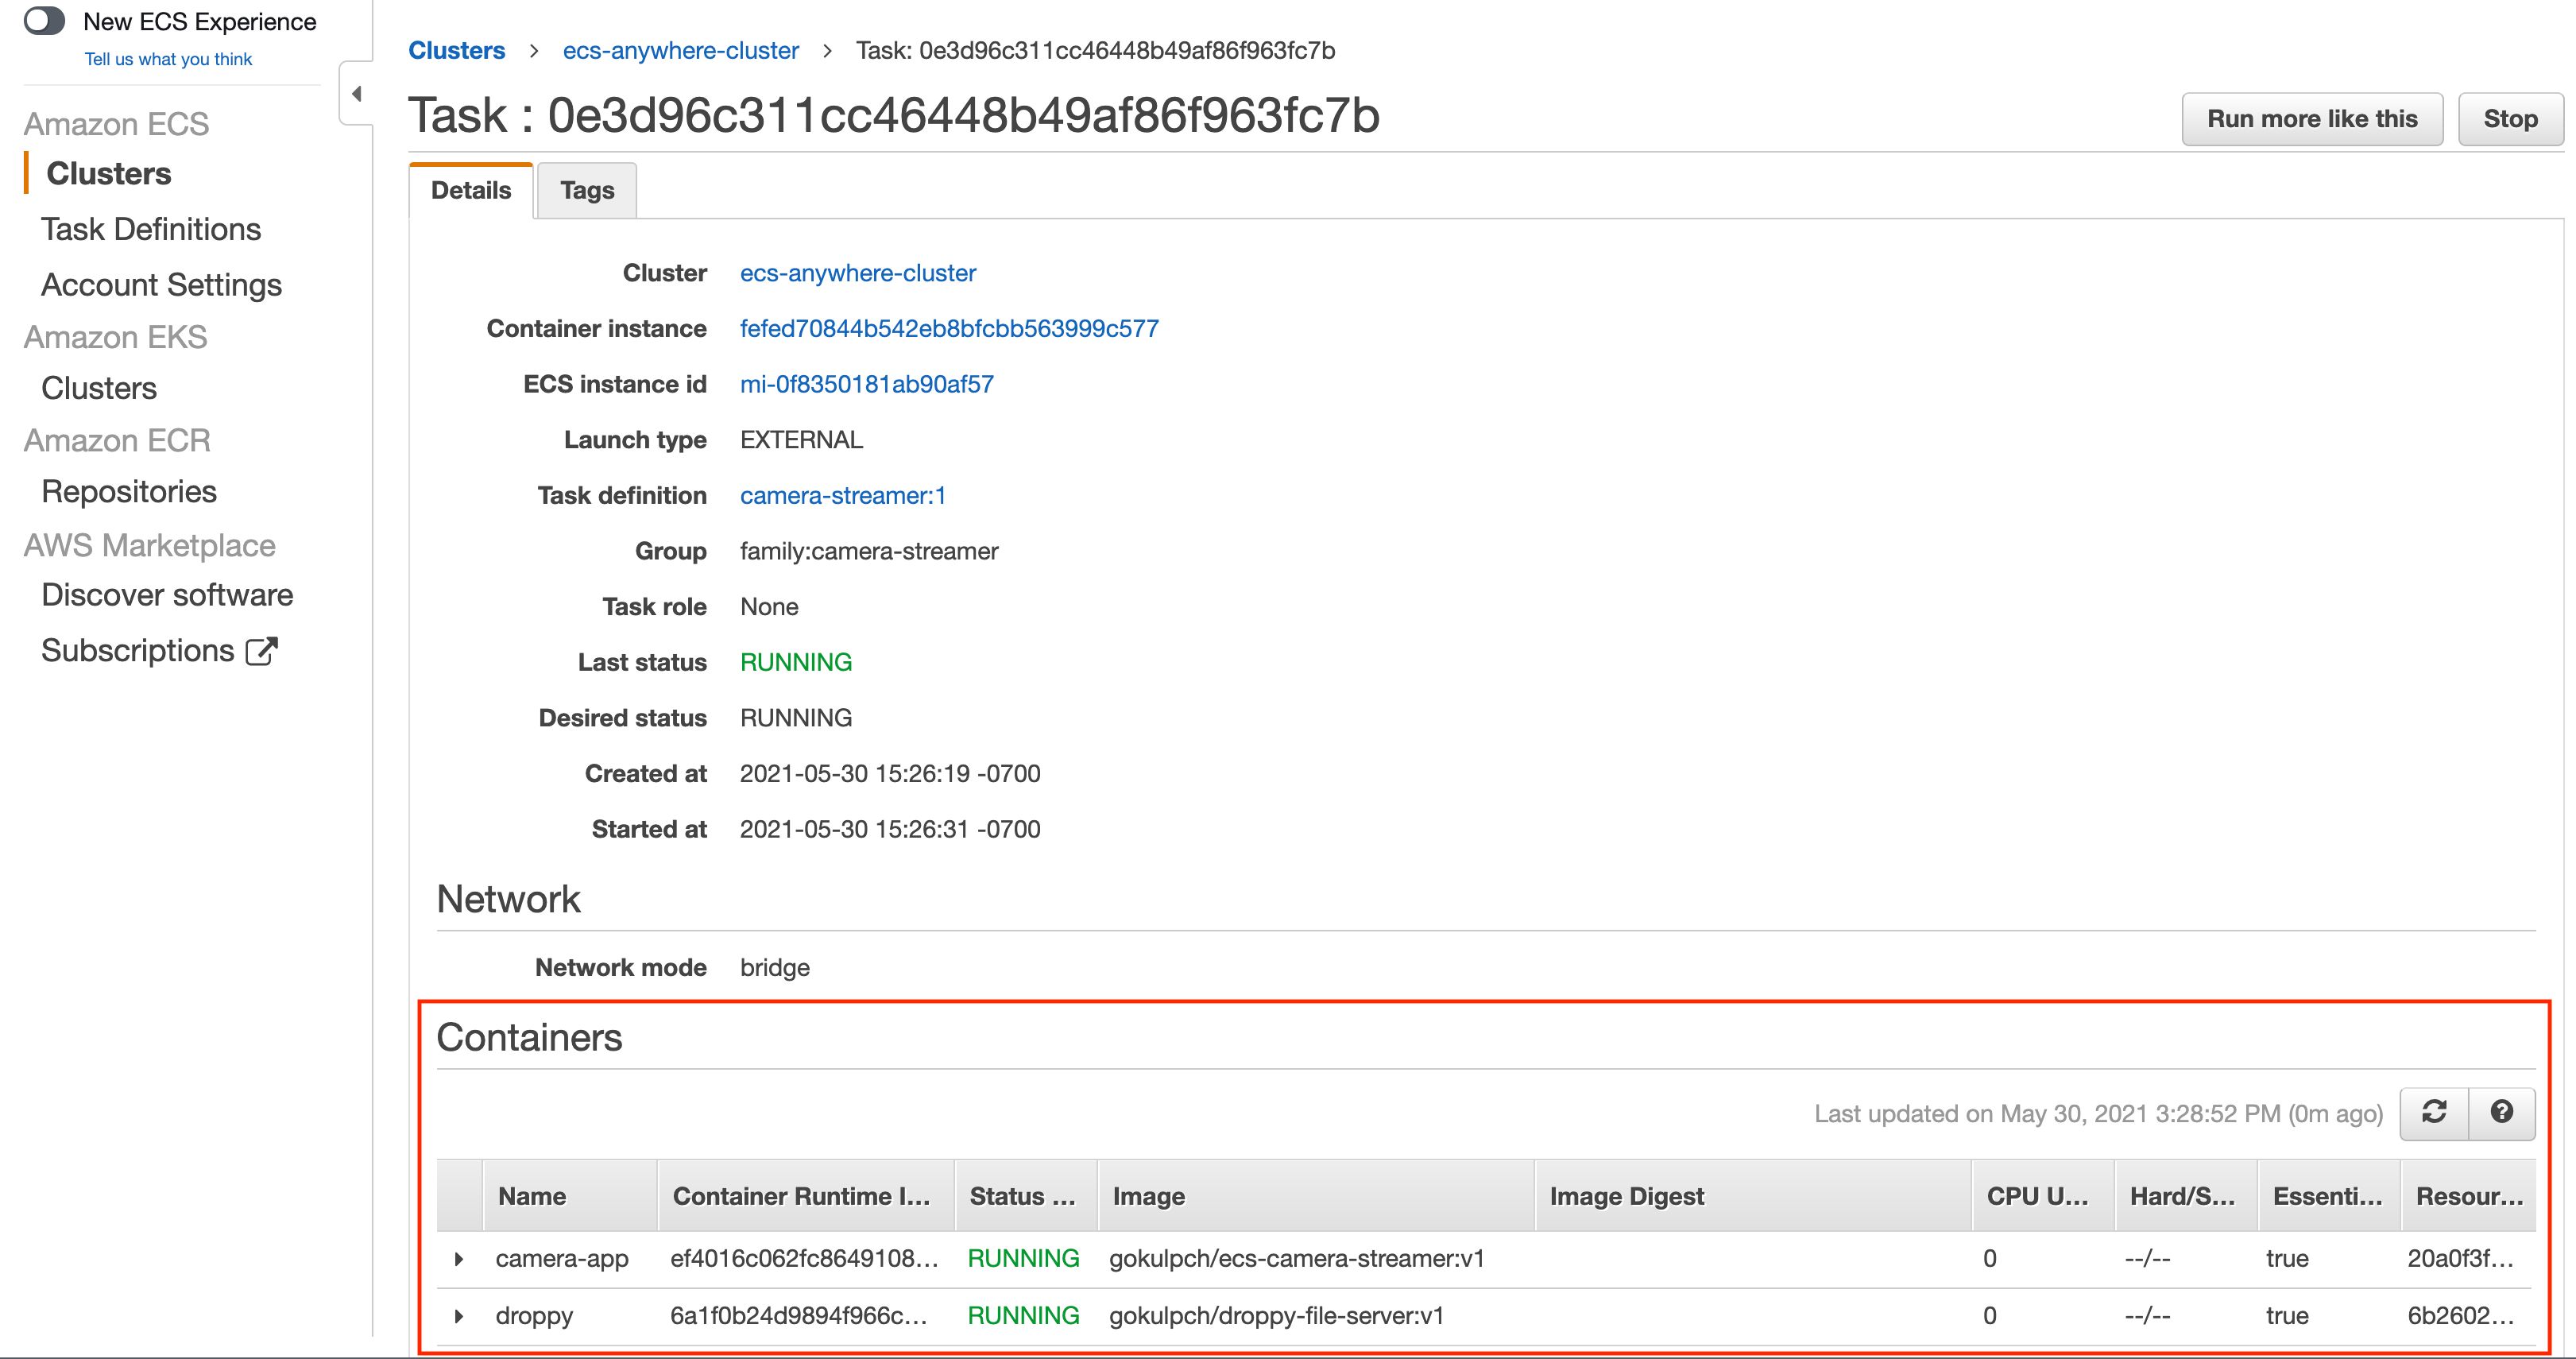The width and height of the screenshot is (2576, 1359).
Task: Click the refresh containers icon
Action: [2434, 1113]
